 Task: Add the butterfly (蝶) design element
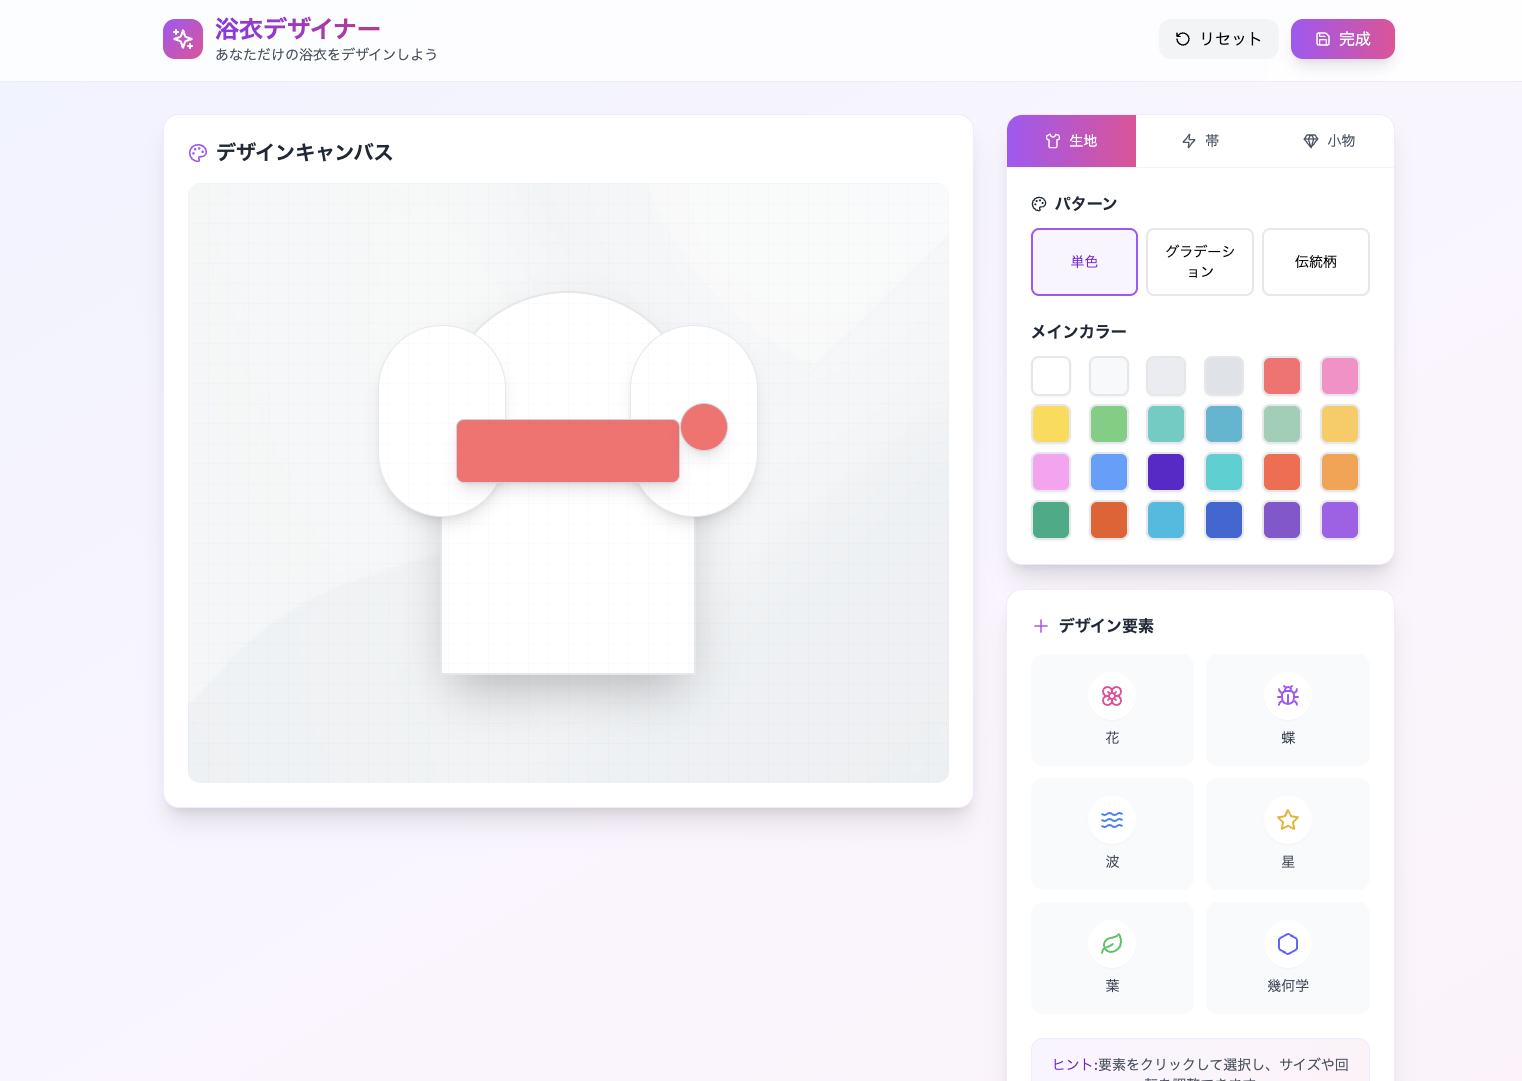pyautogui.click(x=1287, y=710)
